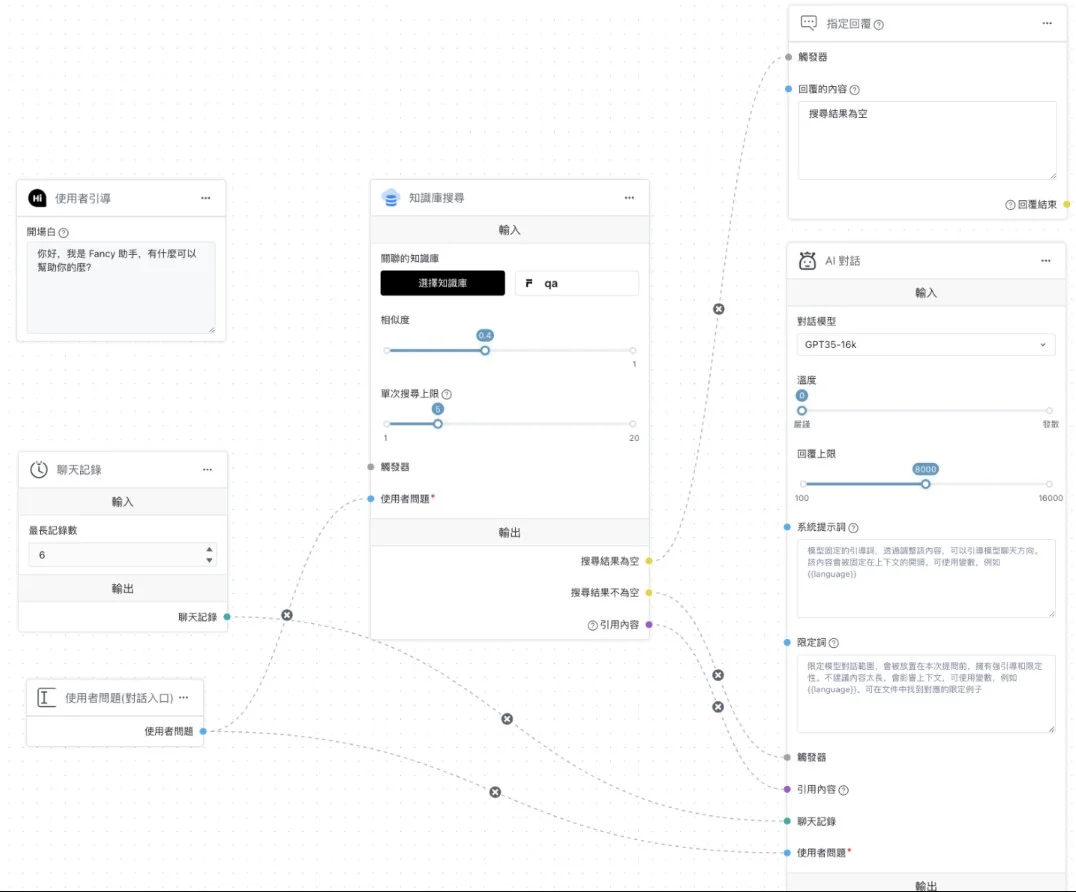Click 聊天記錄 input dot on AI 對話
Viewport: 1076px width, 892px height.
[x=787, y=821]
